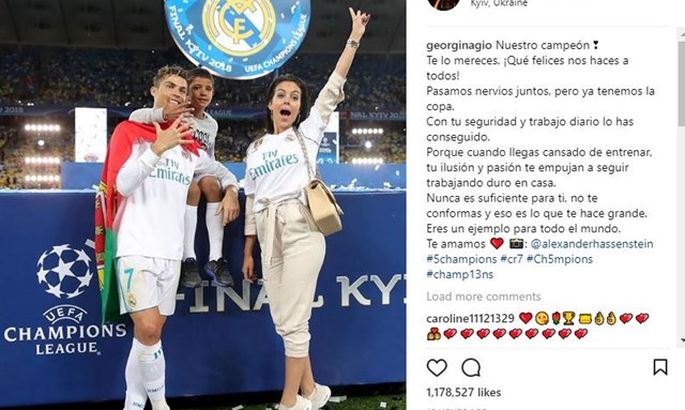Viewport: 685px width, 410px height.
Task: Open the #cr7 hashtag
Action: (512, 259)
